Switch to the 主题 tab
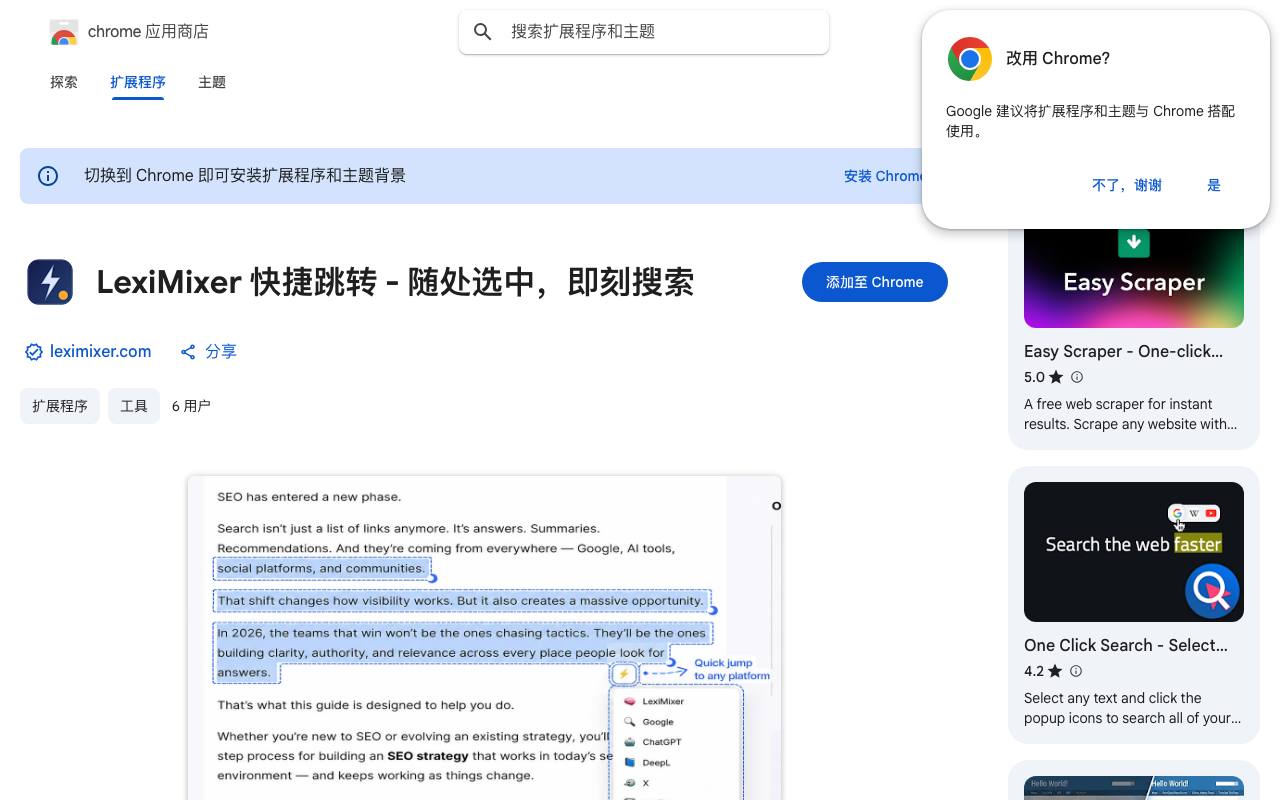 click(x=212, y=82)
